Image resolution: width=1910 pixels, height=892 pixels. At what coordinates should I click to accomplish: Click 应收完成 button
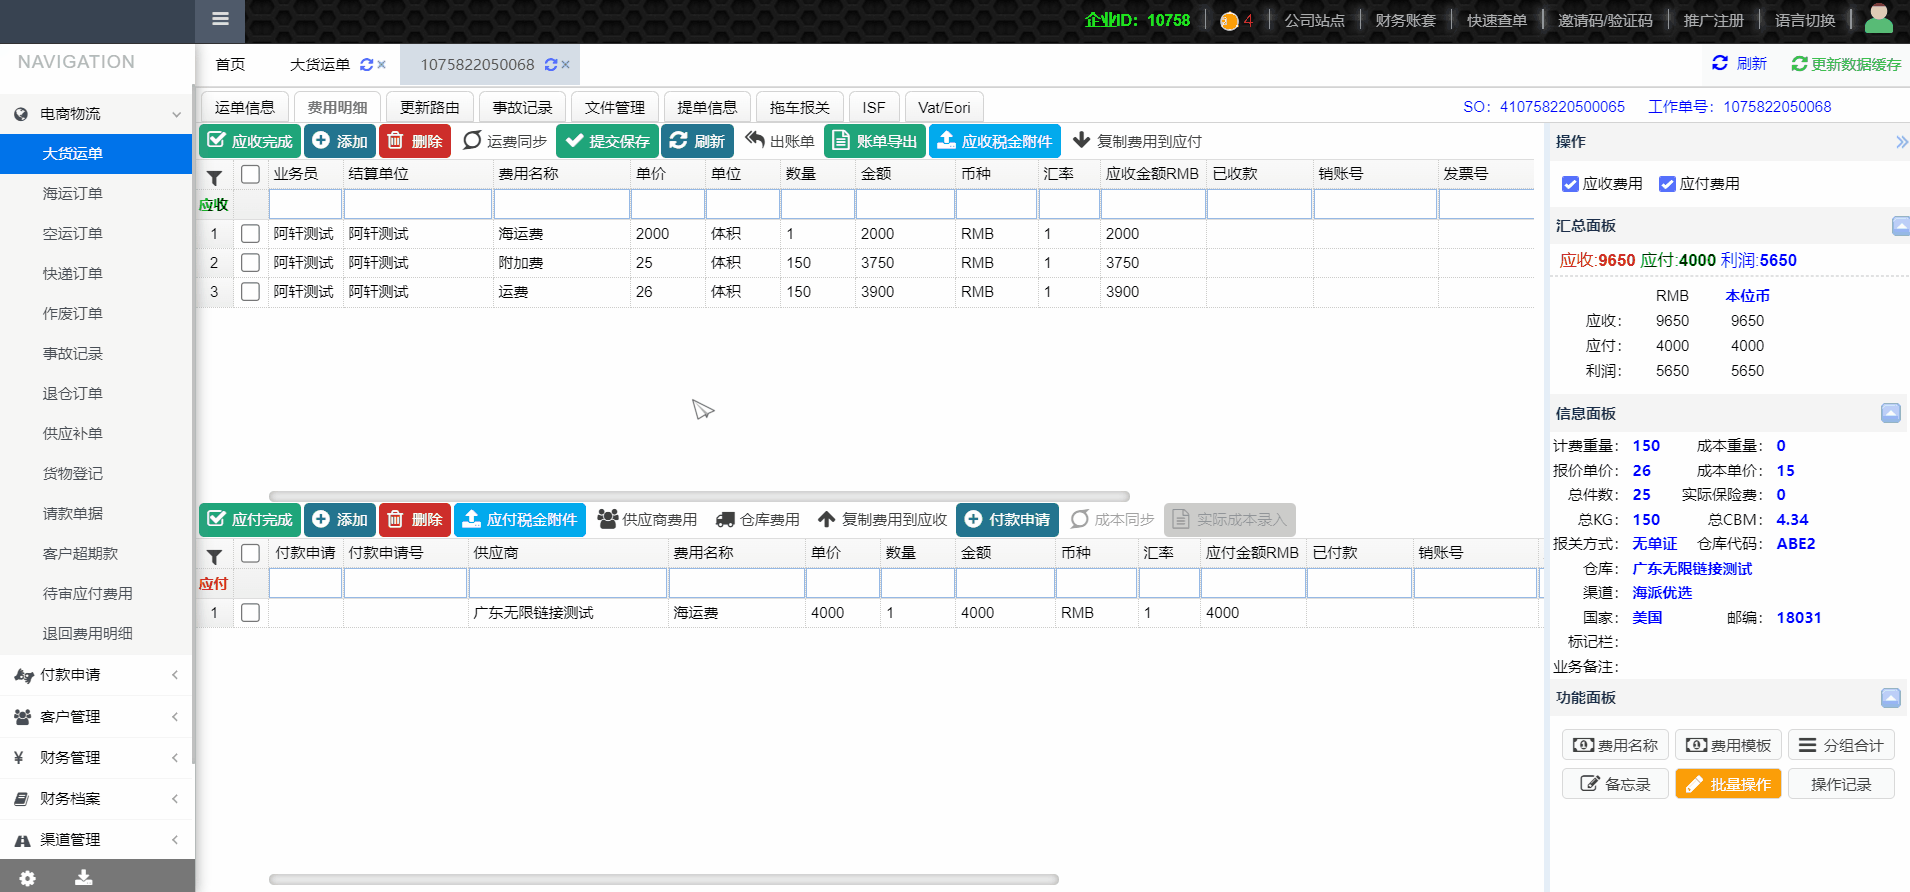click(x=250, y=141)
